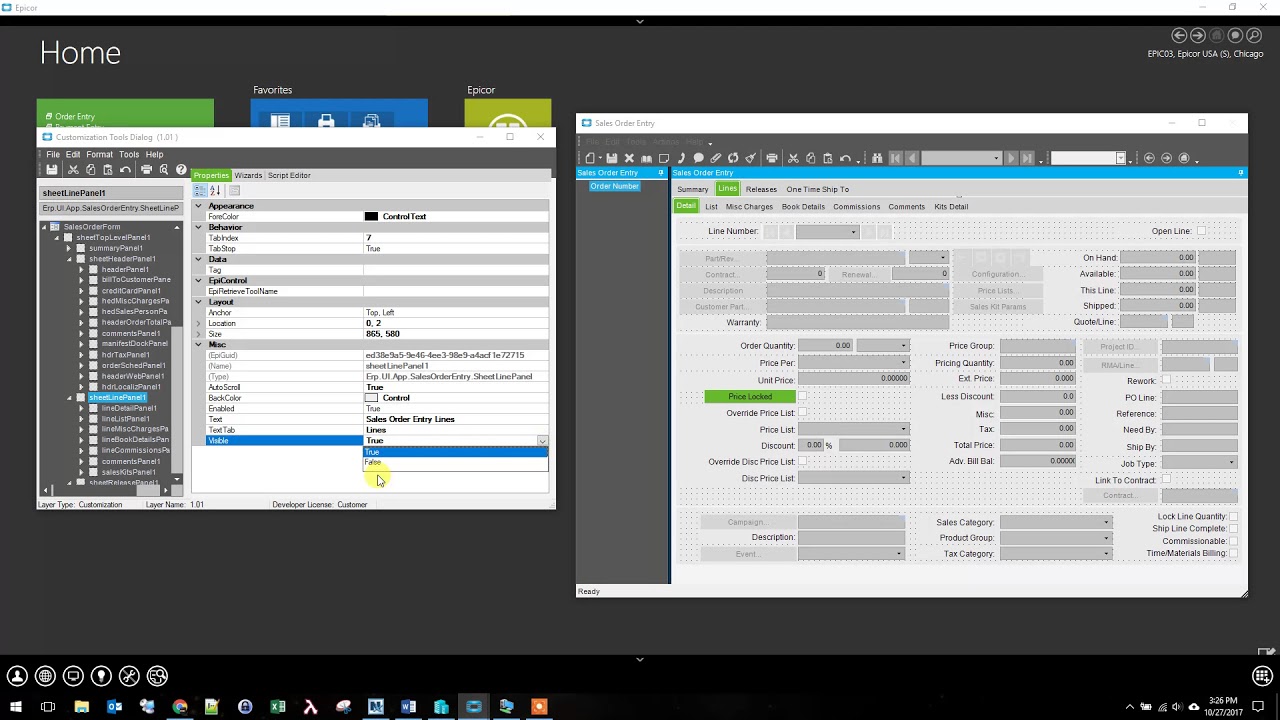Click the globe icon in bottom Epicor bar

tap(45, 676)
